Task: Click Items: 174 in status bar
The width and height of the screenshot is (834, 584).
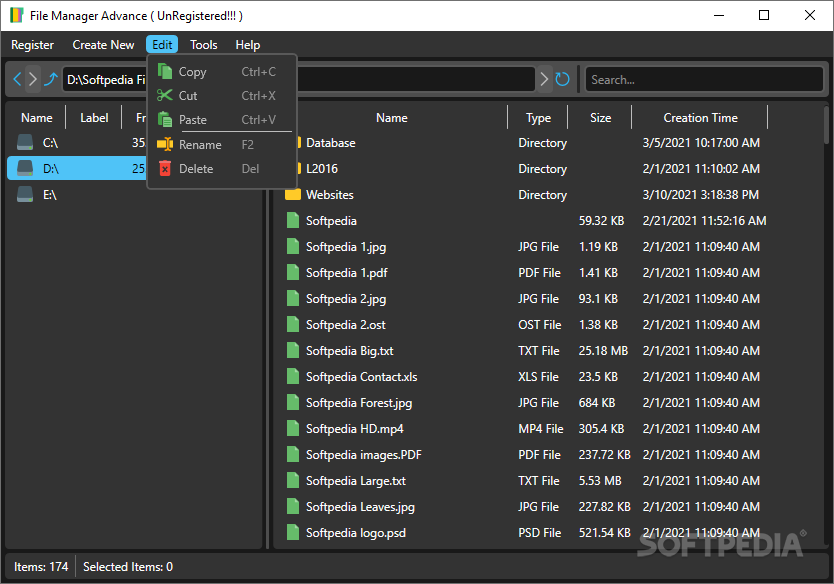Action: pyautogui.click(x=41, y=566)
